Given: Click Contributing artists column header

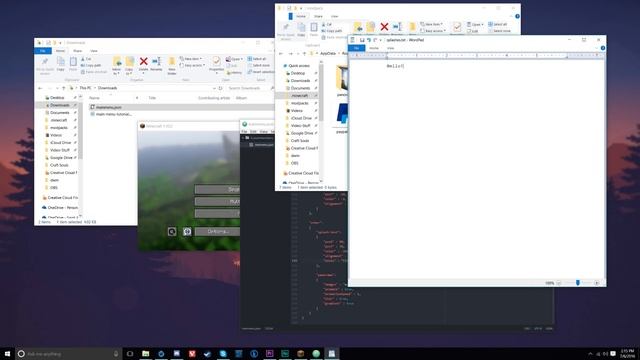Looking at the screenshot, I should (x=214, y=98).
